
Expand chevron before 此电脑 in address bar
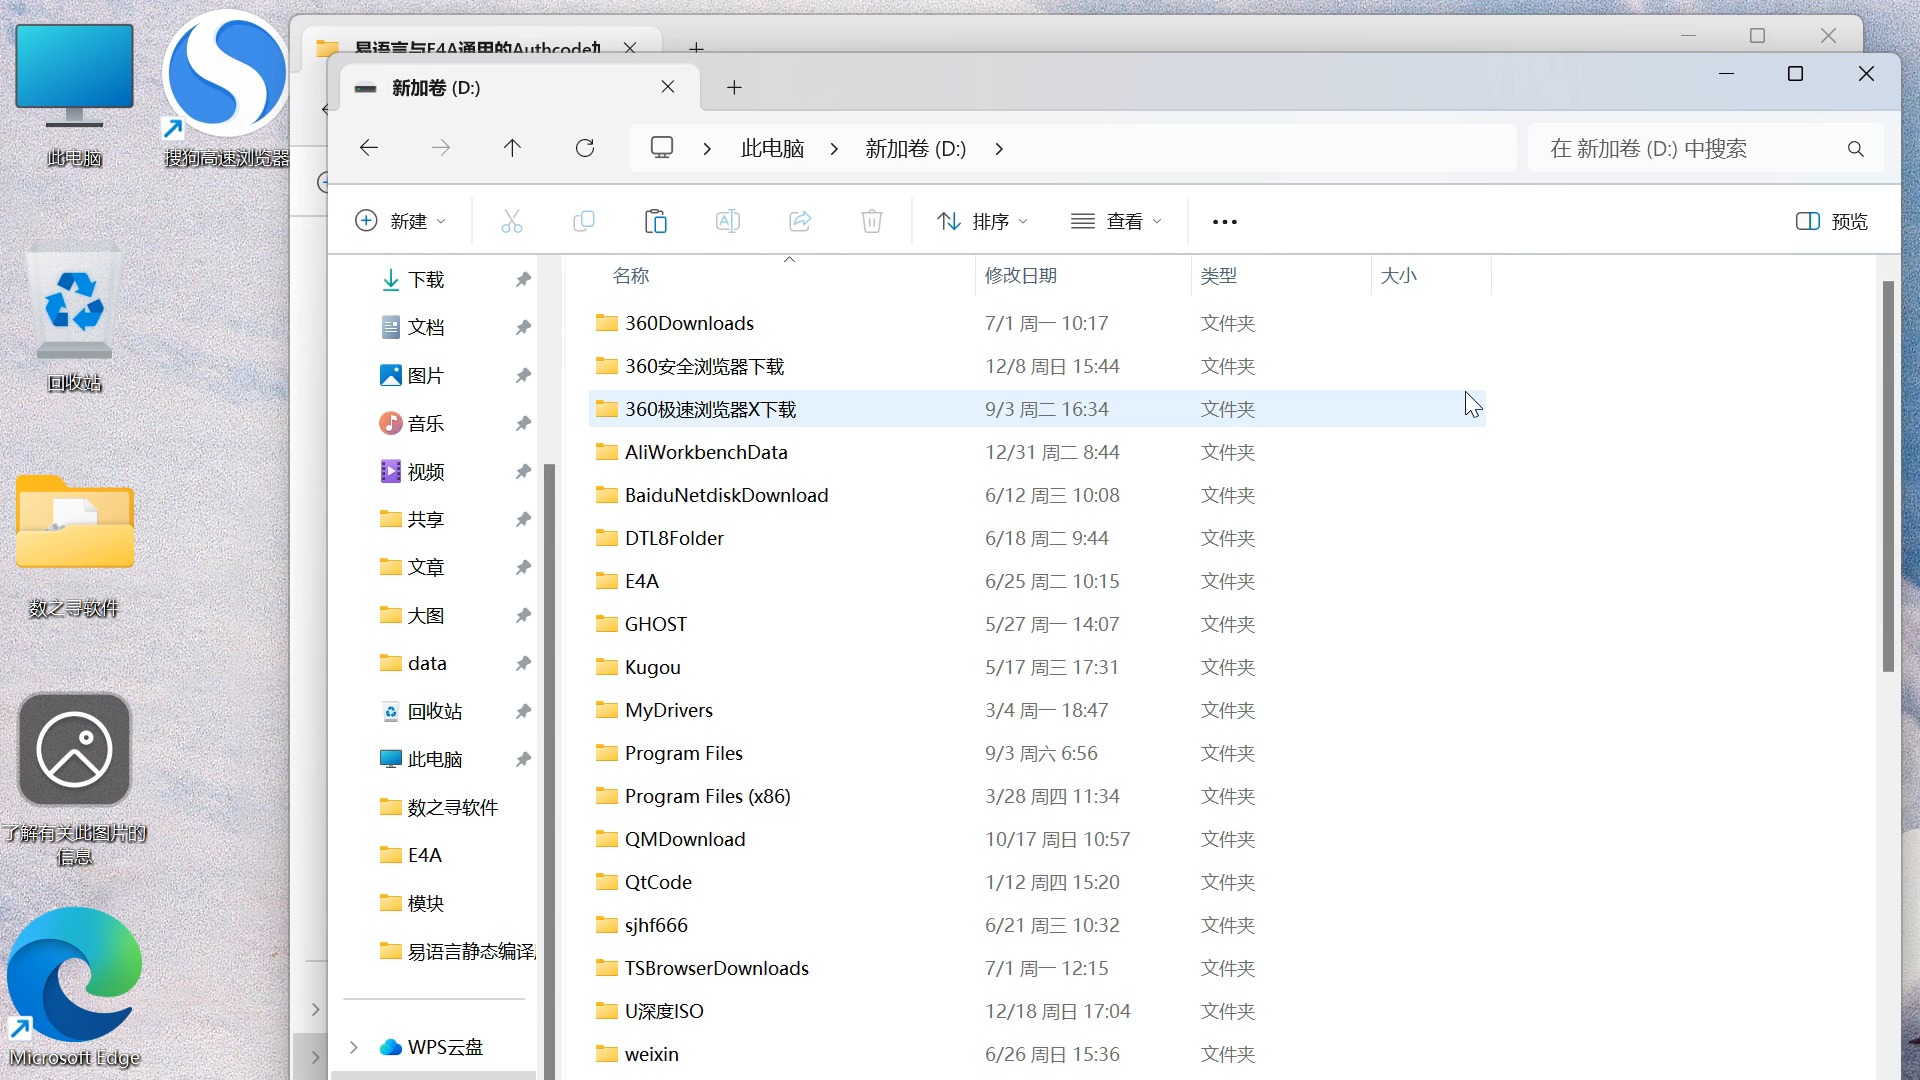(x=707, y=149)
